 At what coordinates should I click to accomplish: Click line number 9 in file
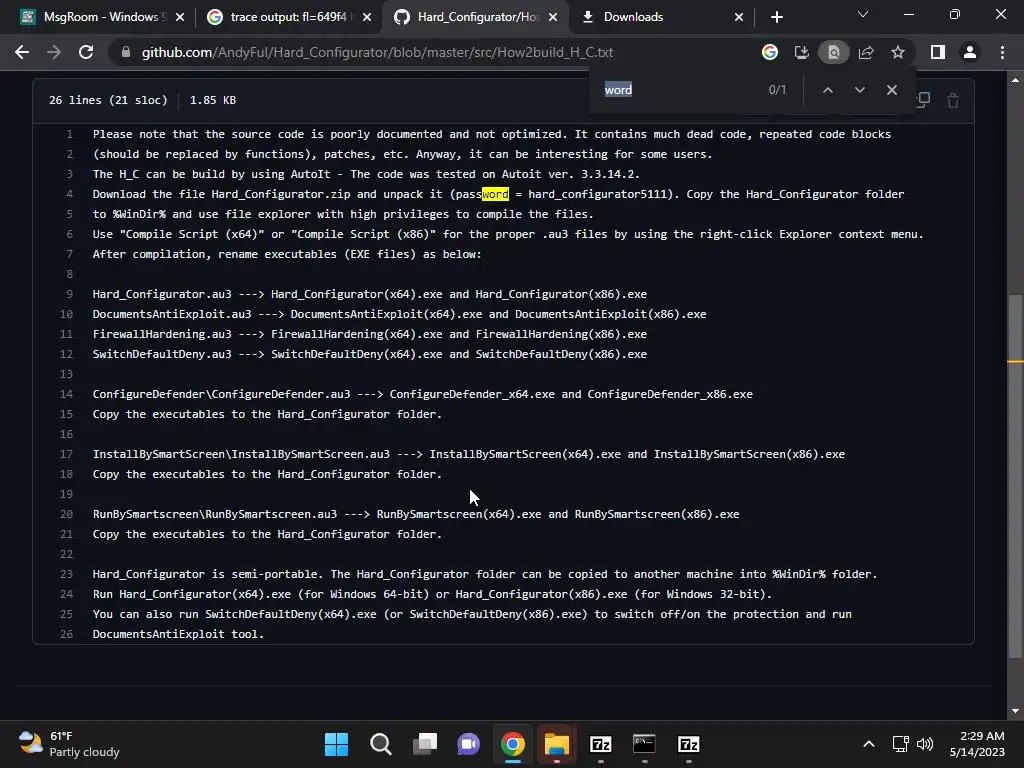69,294
